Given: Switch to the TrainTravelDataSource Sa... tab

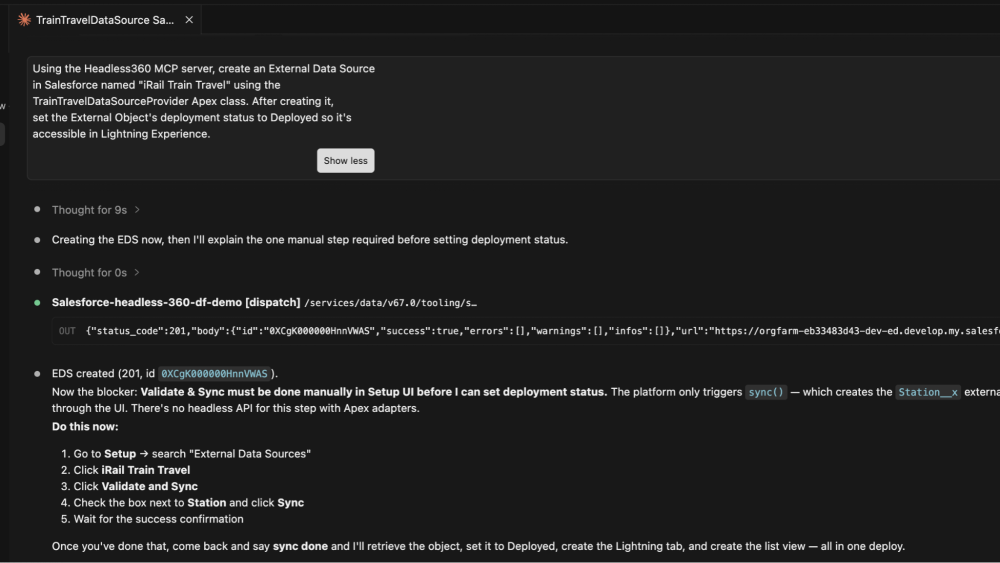Looking at the screenshot, I should pyautogui.click(x=105, y=20).
